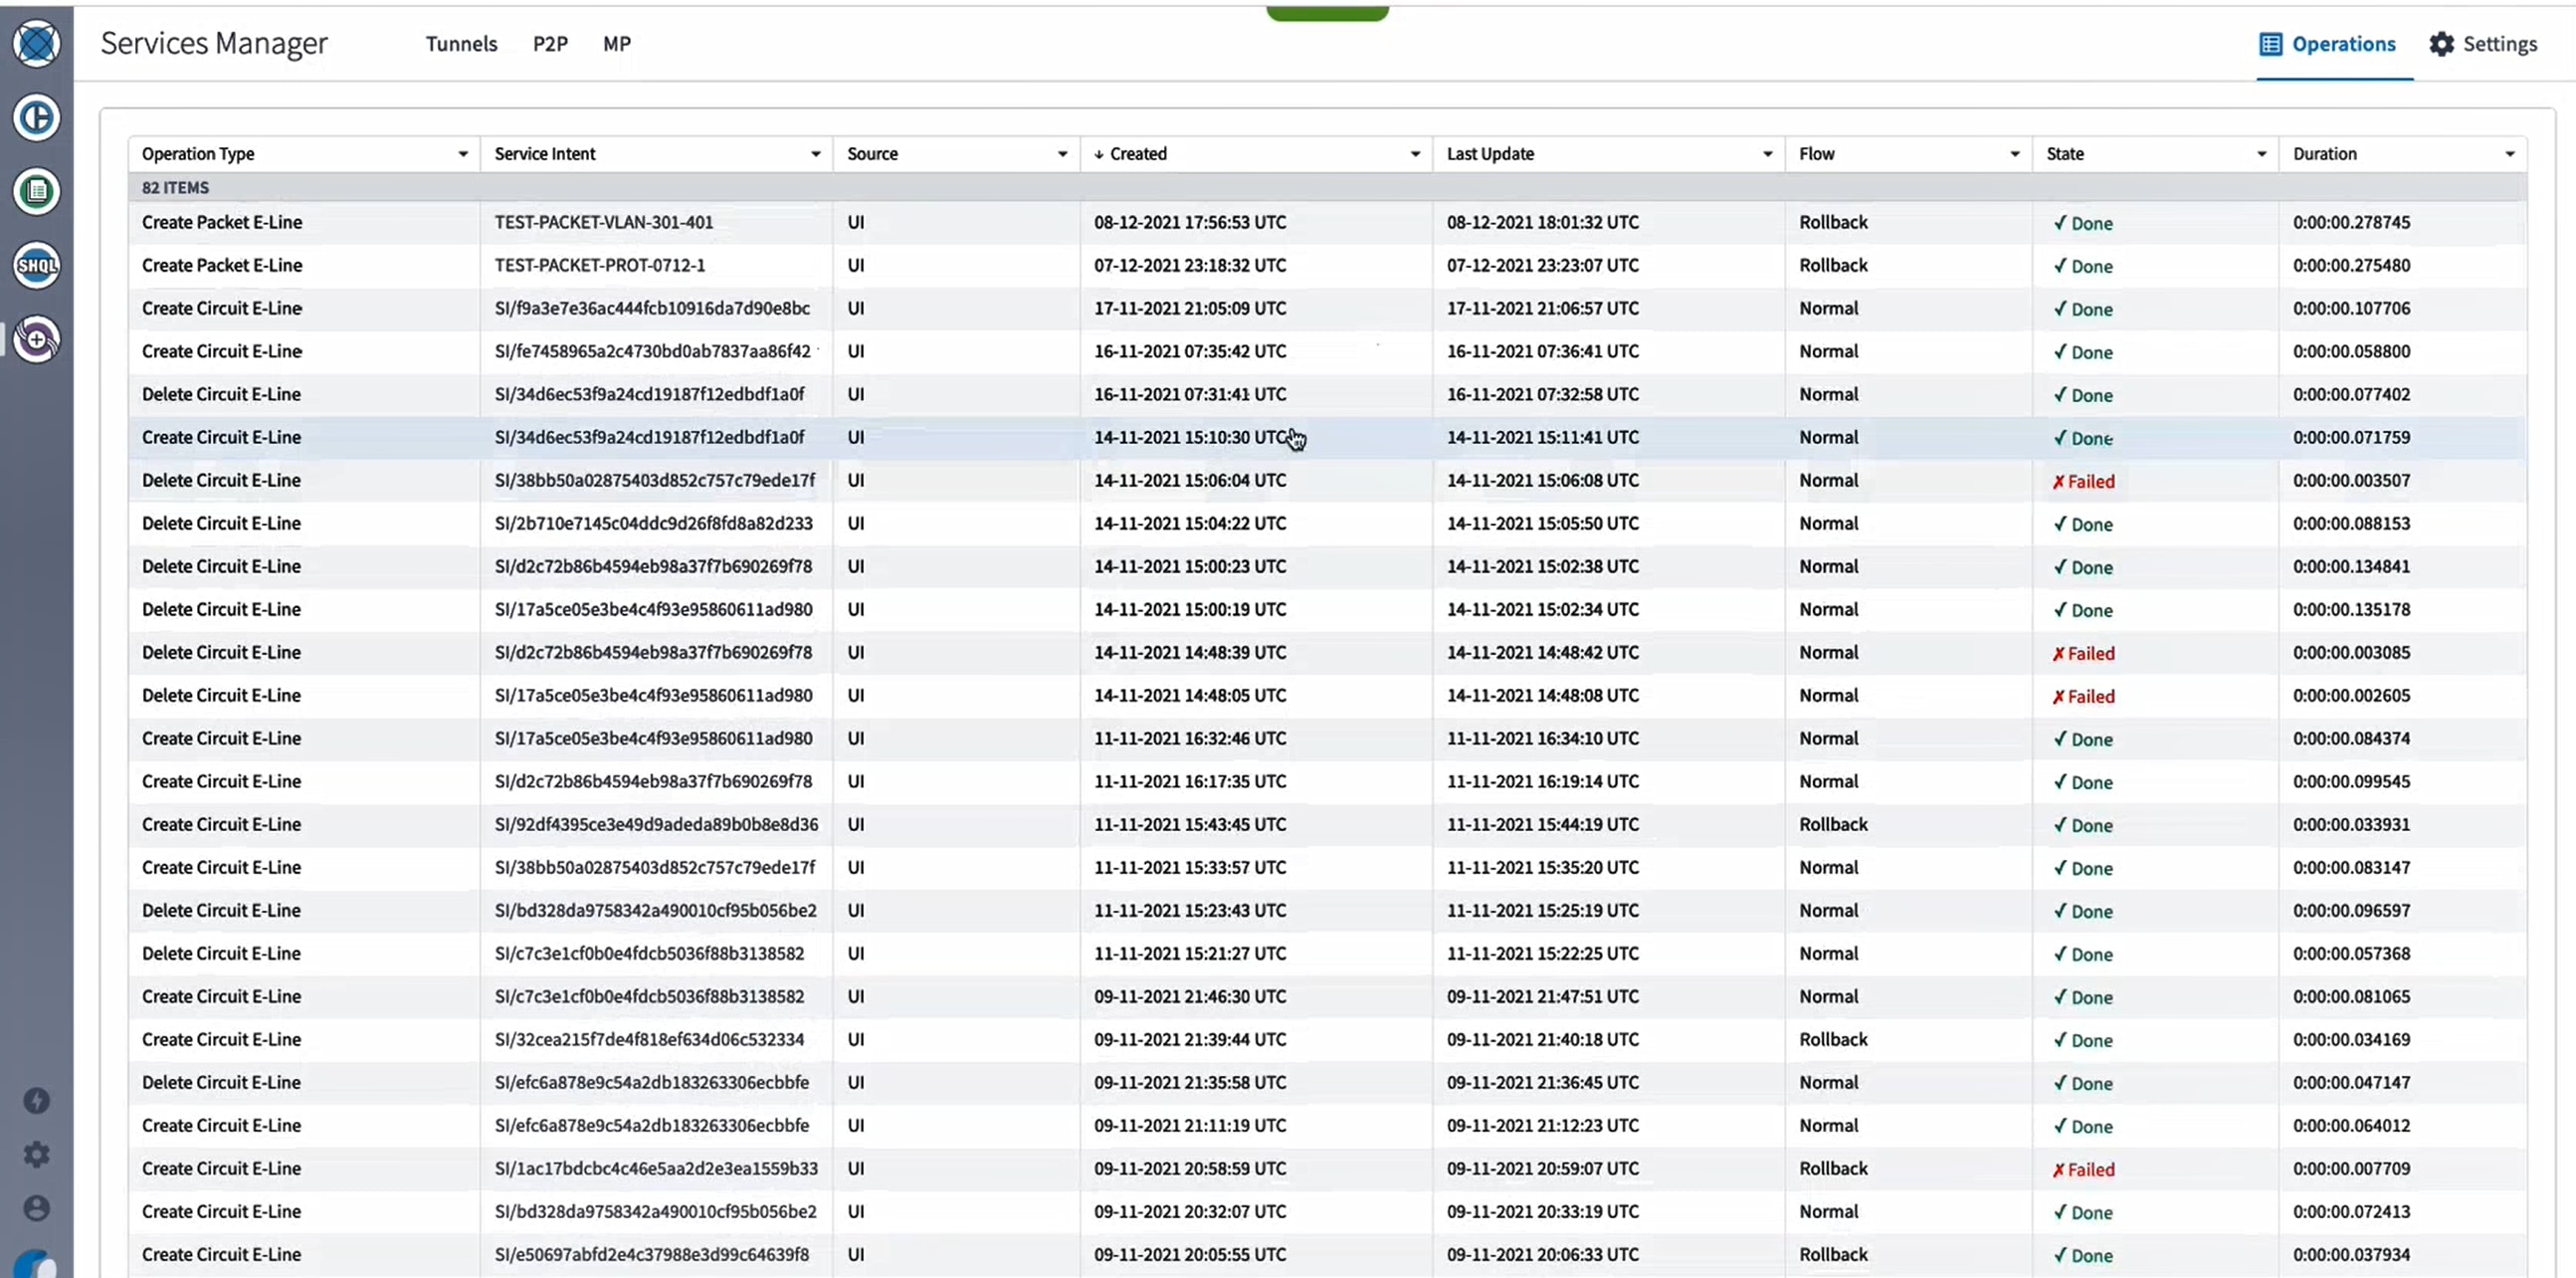Click Failed state for 14-11-2021 14:48:39 row

pos(2083,653)
